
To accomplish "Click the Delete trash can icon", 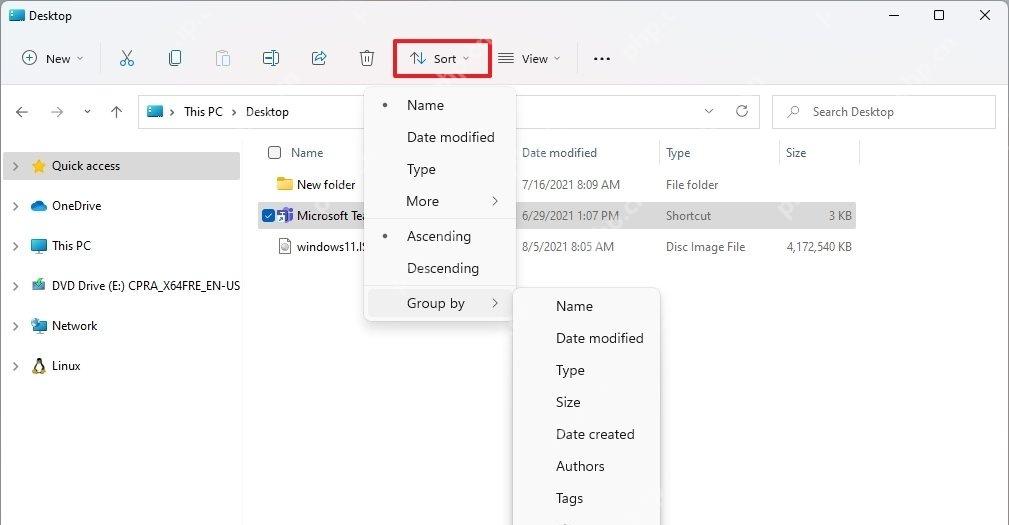I will click(367, 59).
